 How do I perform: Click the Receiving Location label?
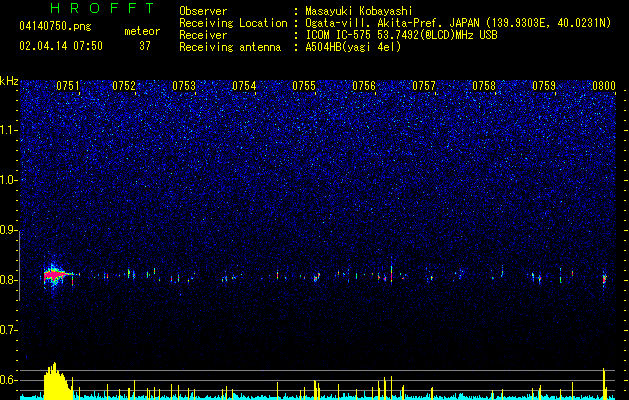pos(233,23)
